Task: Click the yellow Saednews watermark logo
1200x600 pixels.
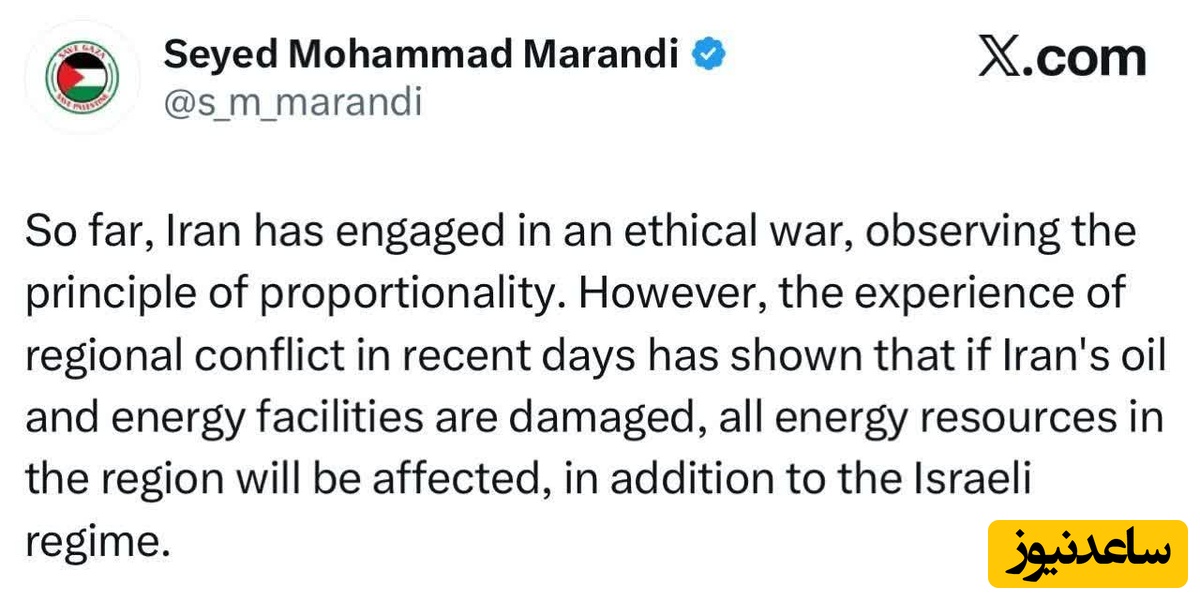Action: pos(1085,553)
